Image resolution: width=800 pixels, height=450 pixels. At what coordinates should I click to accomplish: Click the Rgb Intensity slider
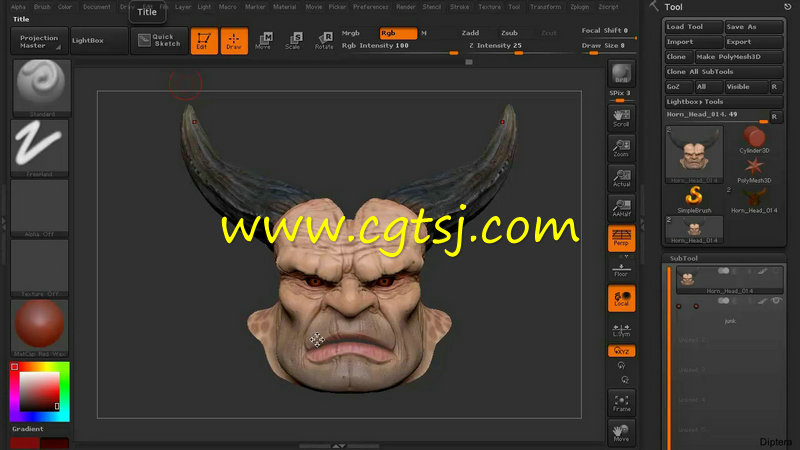[399, 47]
